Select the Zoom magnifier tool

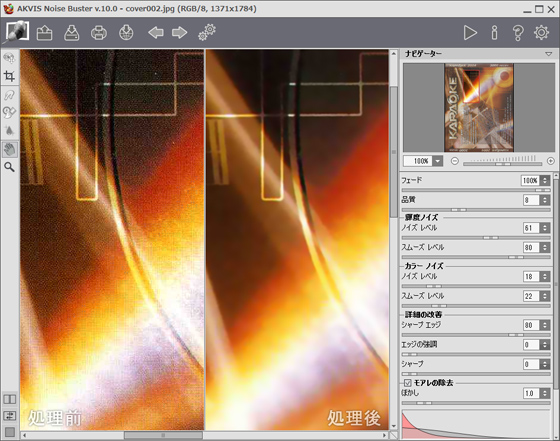(9, 167)
